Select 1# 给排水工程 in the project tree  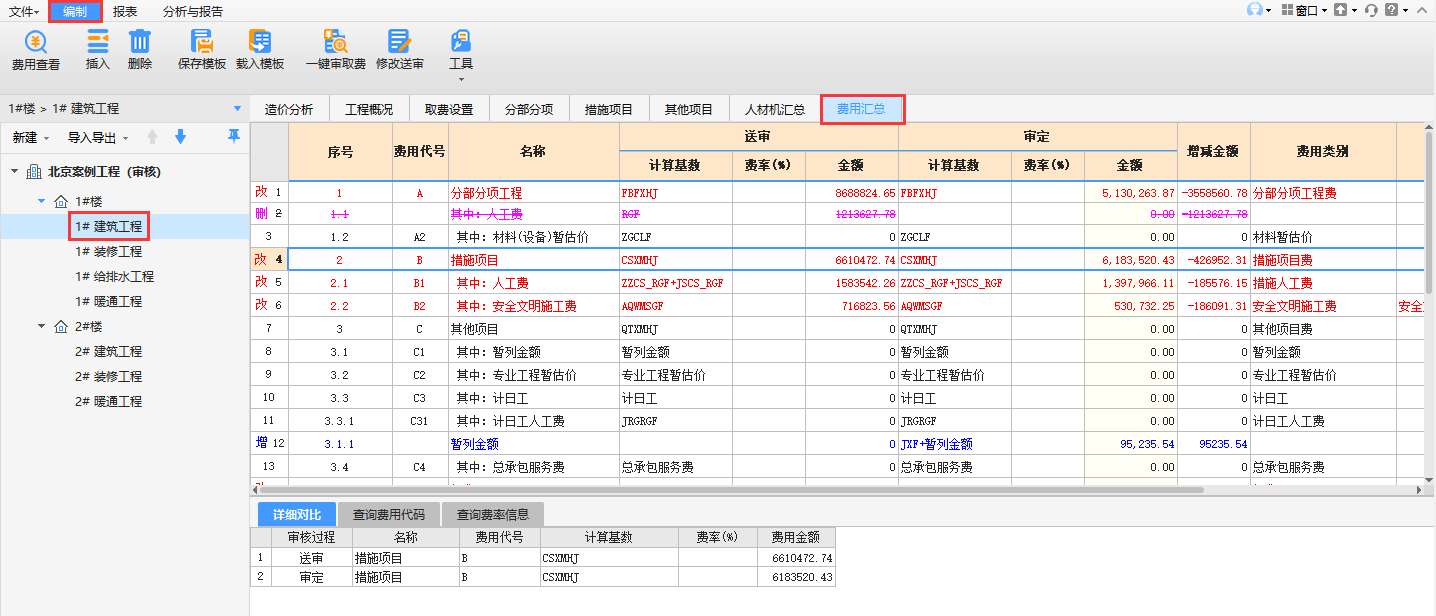(114, 276)
